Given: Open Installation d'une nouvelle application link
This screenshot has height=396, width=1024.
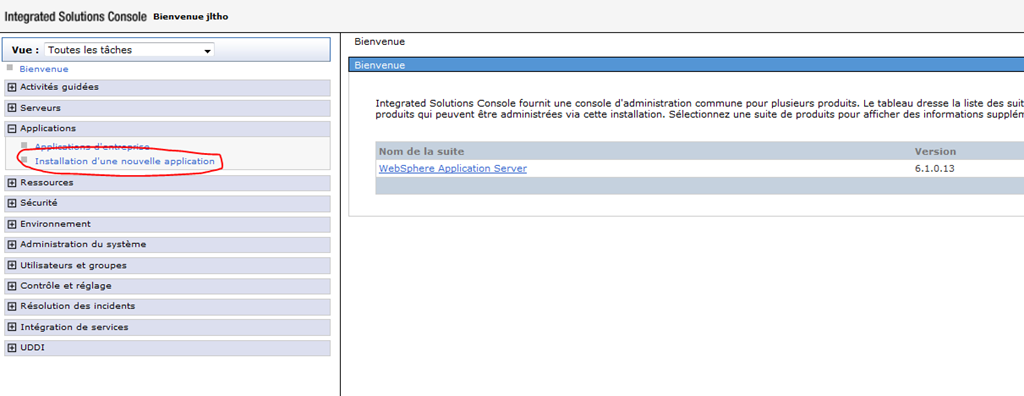Looking at the screenshot, I should (125, 161).
